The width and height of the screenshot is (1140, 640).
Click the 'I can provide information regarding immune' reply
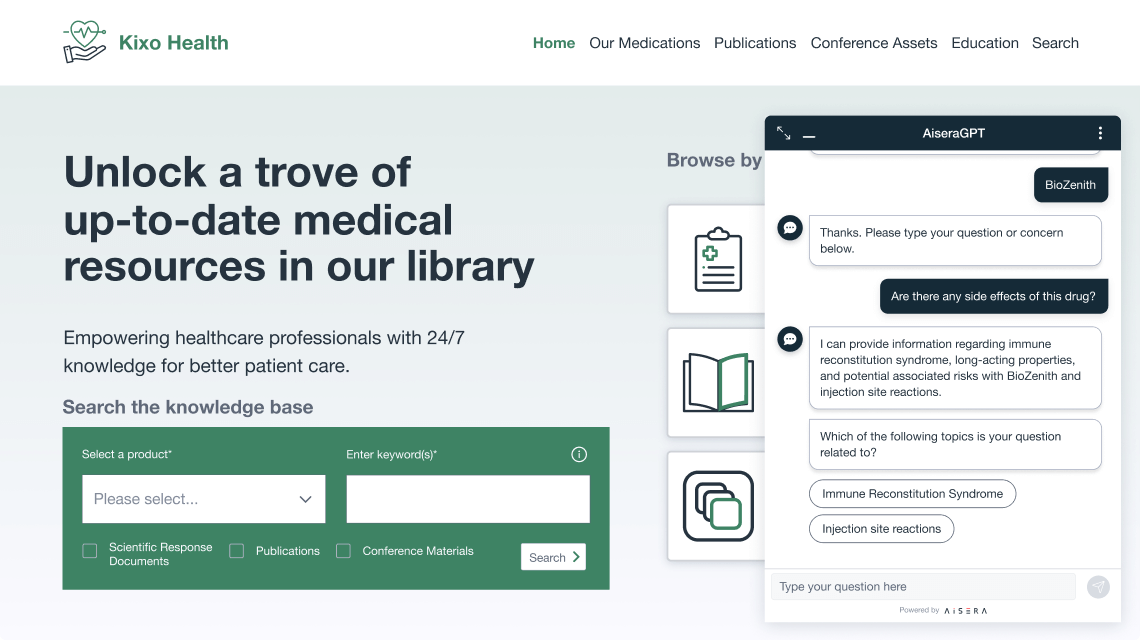point(955,368)
